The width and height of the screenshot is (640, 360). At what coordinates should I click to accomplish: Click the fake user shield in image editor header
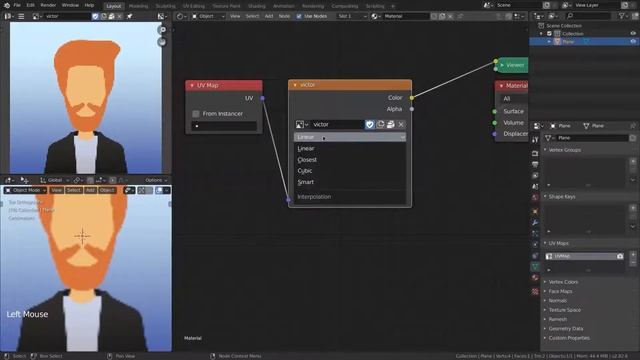click(x=95, y=16)
